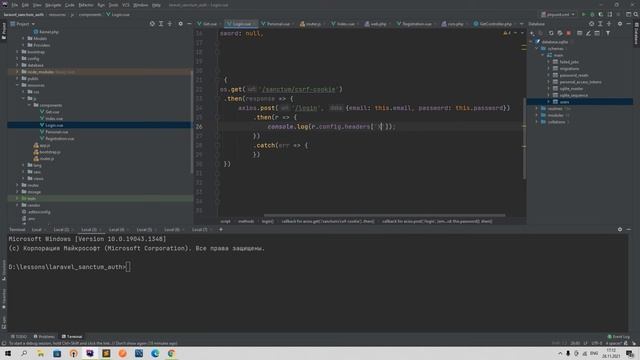Open the File menu
Image resolution: width=640 pixels, height=360 pixels.
[x=15, y=5]
